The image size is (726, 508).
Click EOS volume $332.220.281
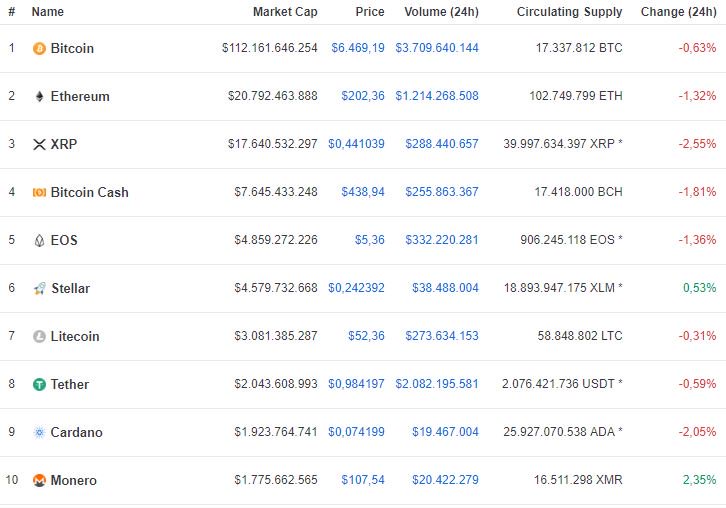[442, 240]
